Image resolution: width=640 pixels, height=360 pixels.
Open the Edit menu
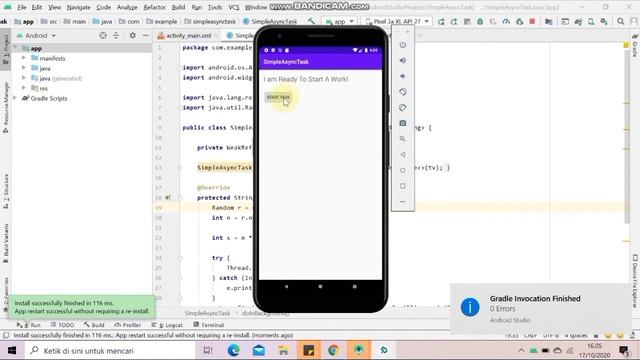click(37, 7)
